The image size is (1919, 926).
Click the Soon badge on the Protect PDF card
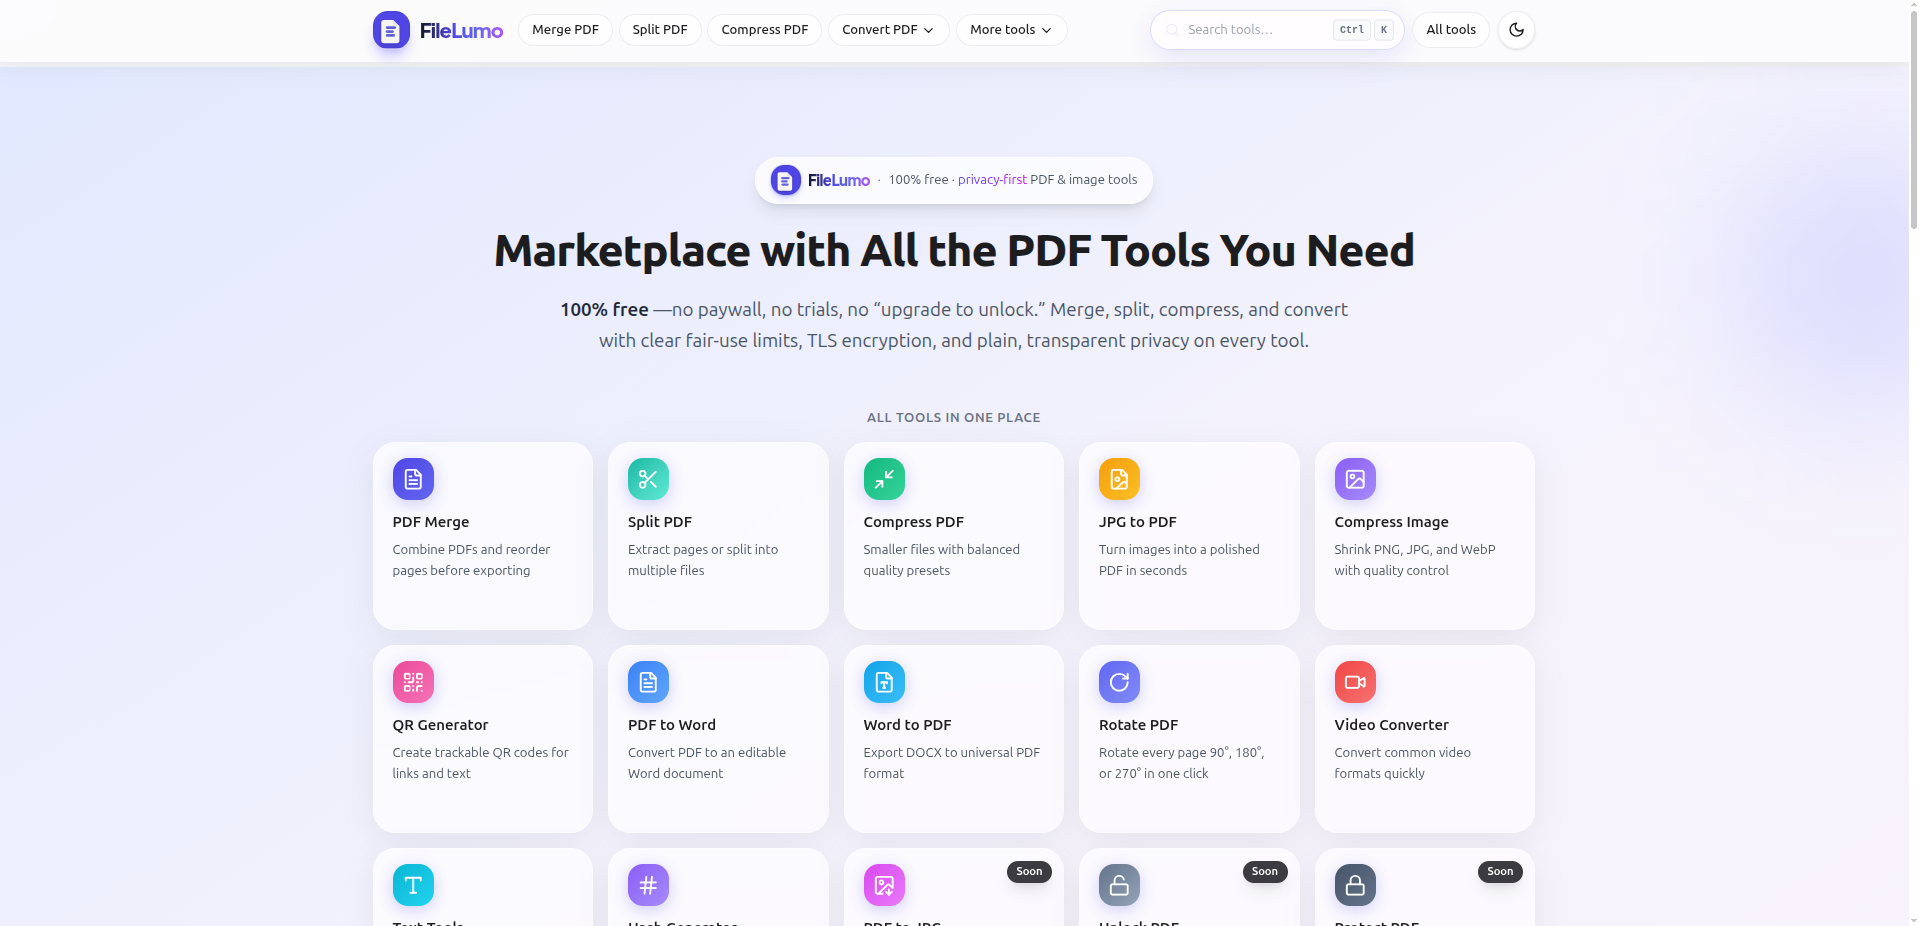(x=1500, y=872)
